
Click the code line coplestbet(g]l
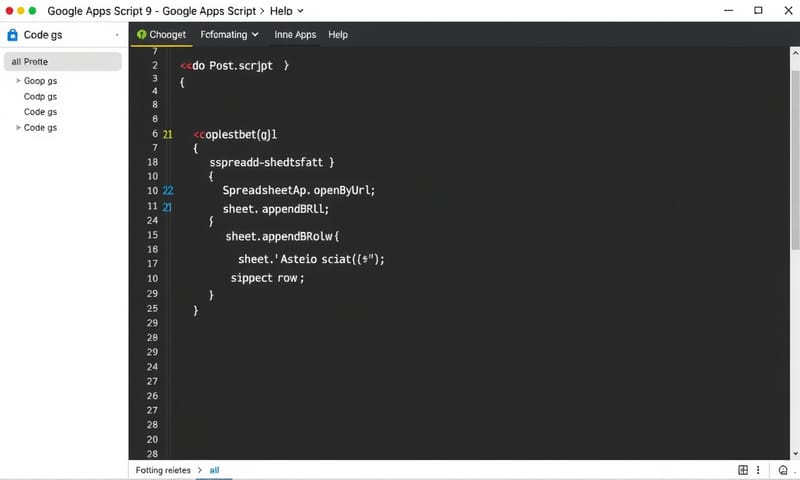point(235,135)
